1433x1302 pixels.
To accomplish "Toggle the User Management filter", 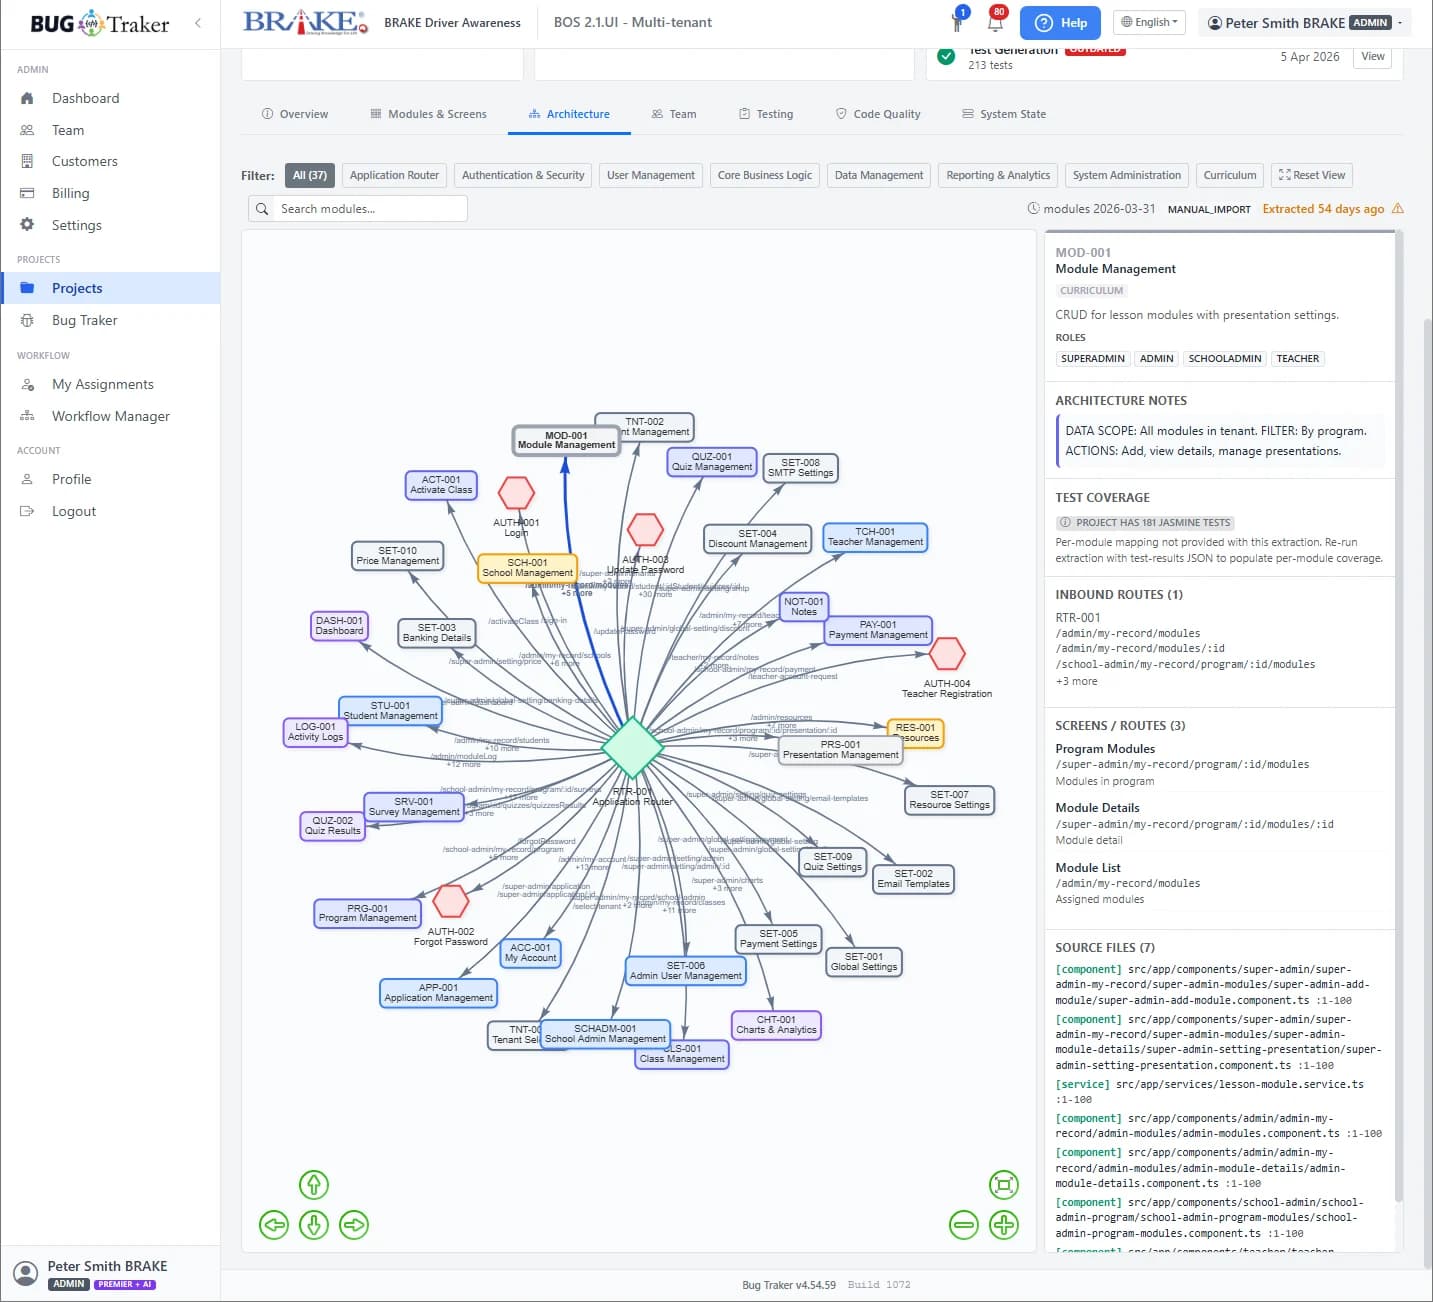I will pyautogui.click(x=650, y=175).
